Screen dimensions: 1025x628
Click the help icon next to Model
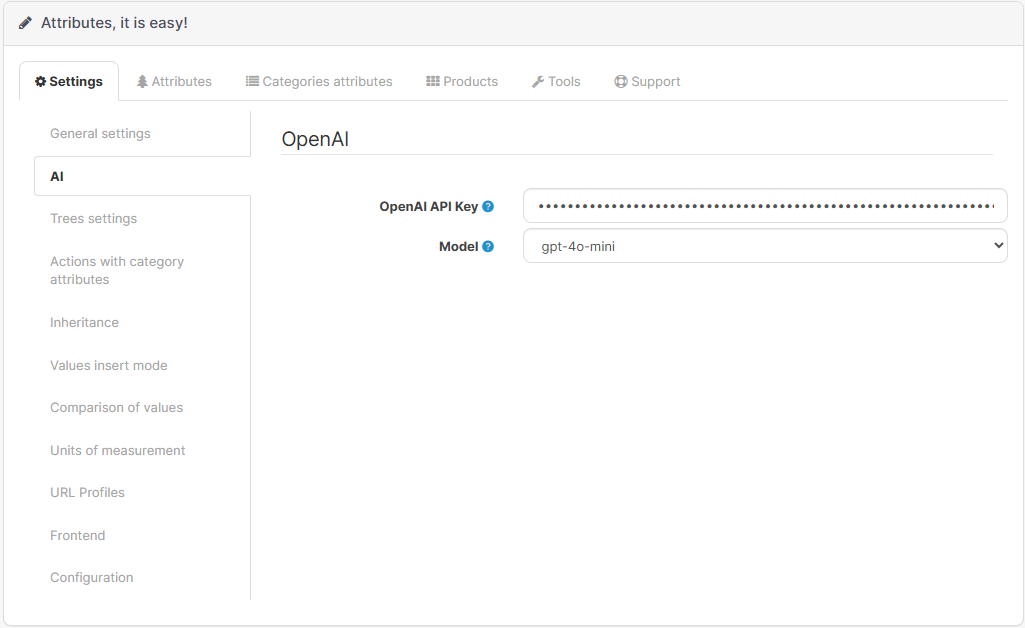click(x=488, y=246)
